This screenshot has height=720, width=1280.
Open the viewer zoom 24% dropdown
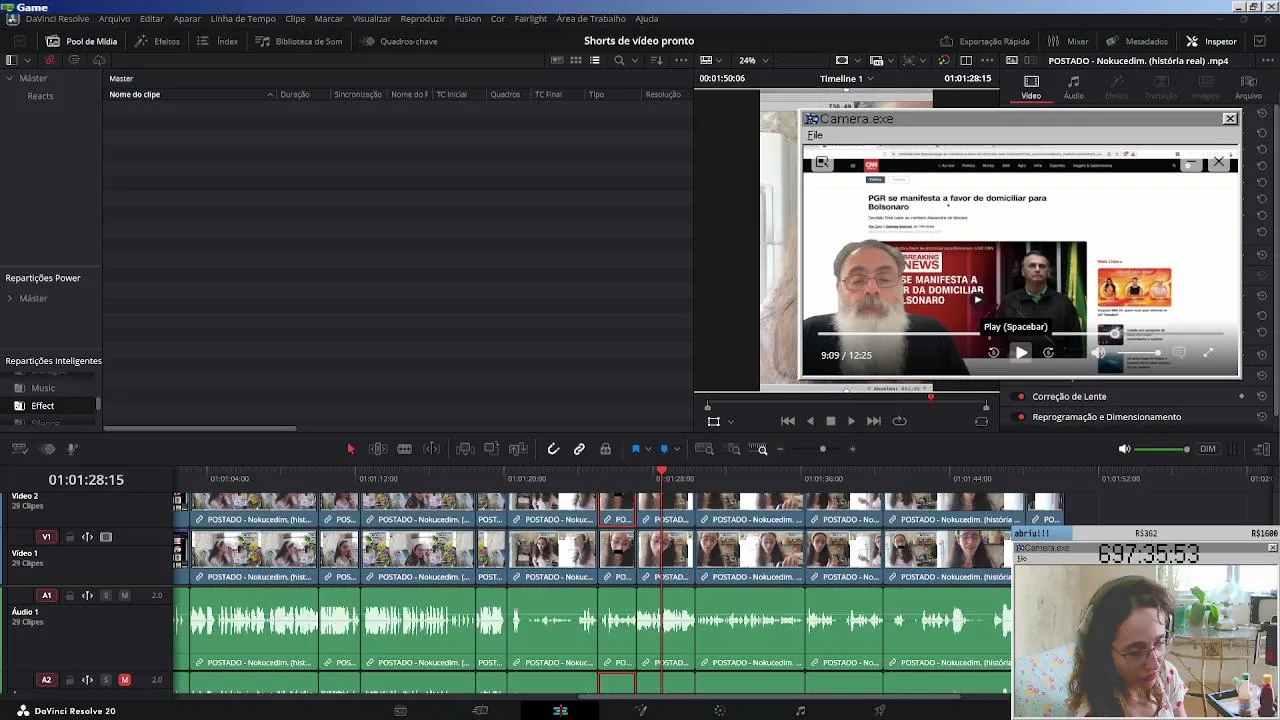point(754,60)
